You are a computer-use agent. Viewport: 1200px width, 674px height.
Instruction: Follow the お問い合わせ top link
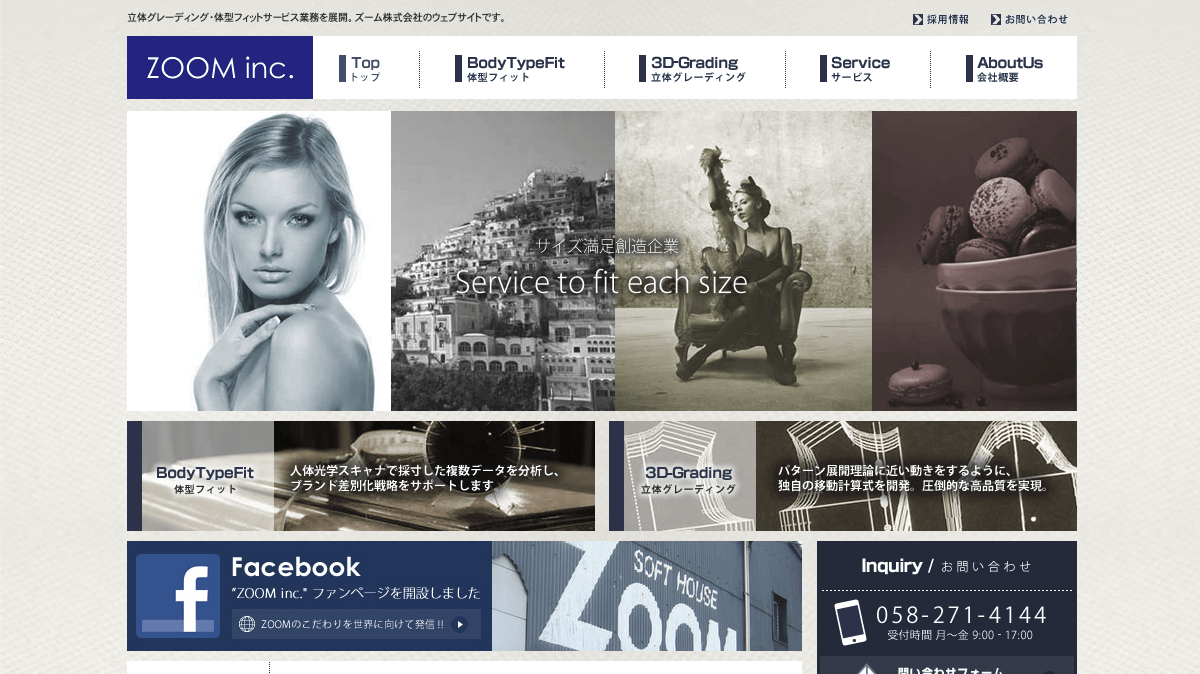pyautogui.click(x=1036, y=19)
